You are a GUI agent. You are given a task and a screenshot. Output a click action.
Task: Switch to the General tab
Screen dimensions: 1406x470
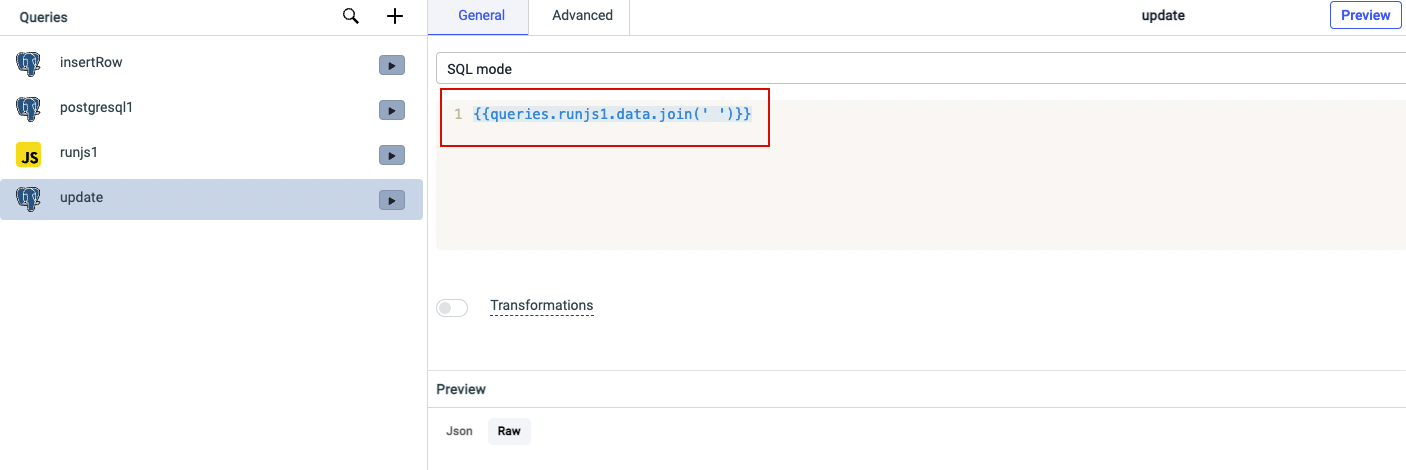point(481,16)
